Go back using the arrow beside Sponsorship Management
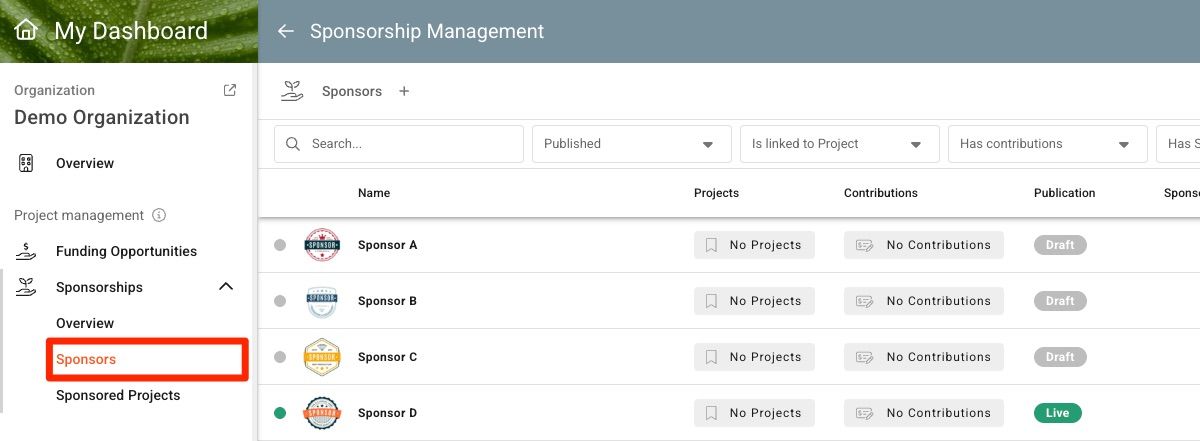Viewport: 1200px width, 441px height. [286, 31]
